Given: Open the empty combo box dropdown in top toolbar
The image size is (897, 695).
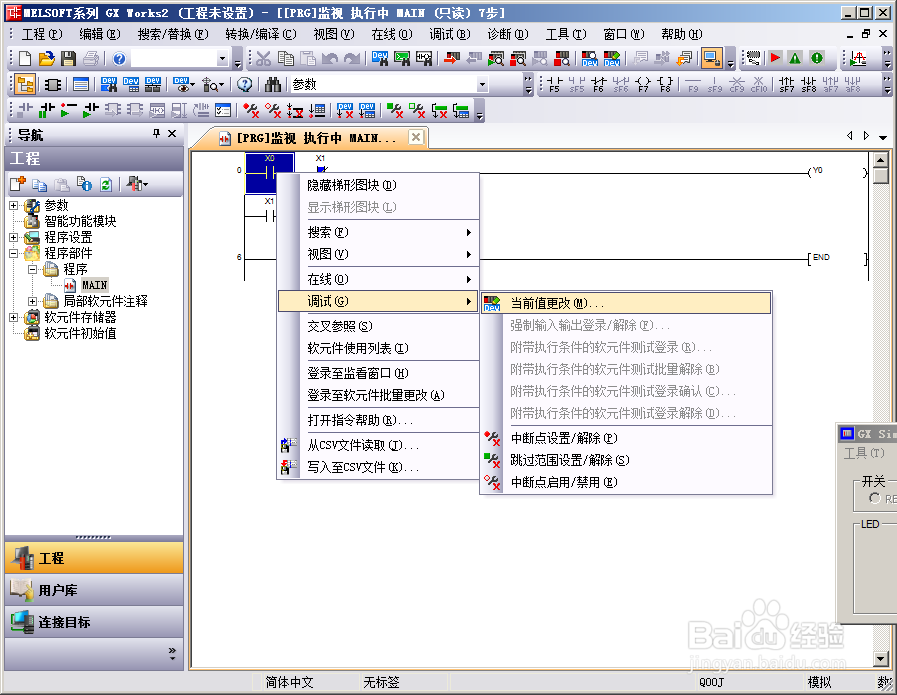Looking at the screenshot, I should point(223,58).
